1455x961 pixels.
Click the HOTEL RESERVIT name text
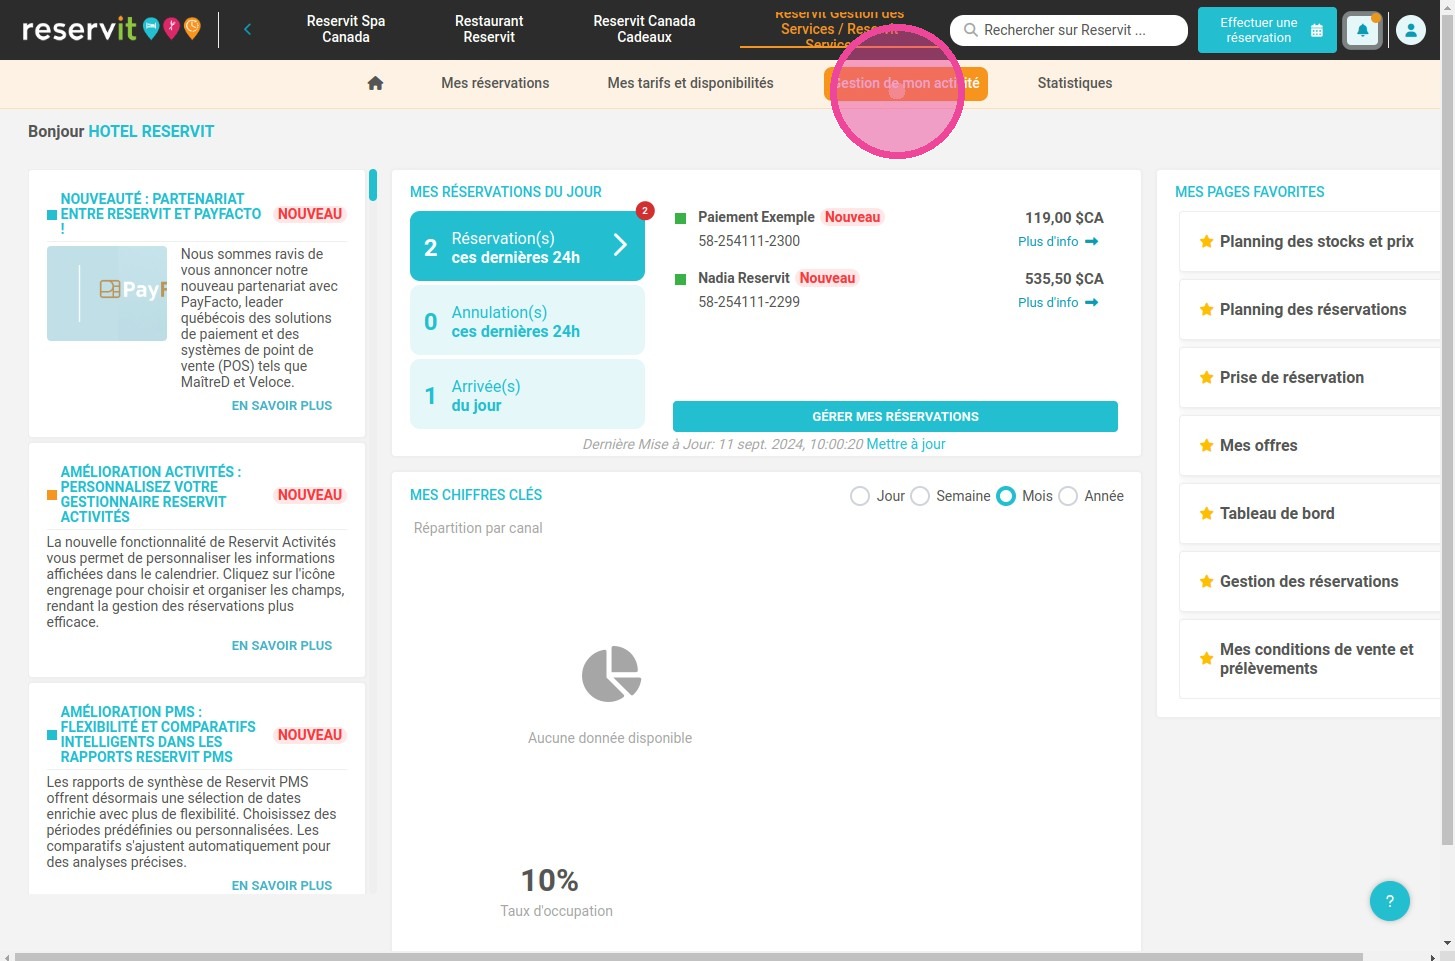151,131
